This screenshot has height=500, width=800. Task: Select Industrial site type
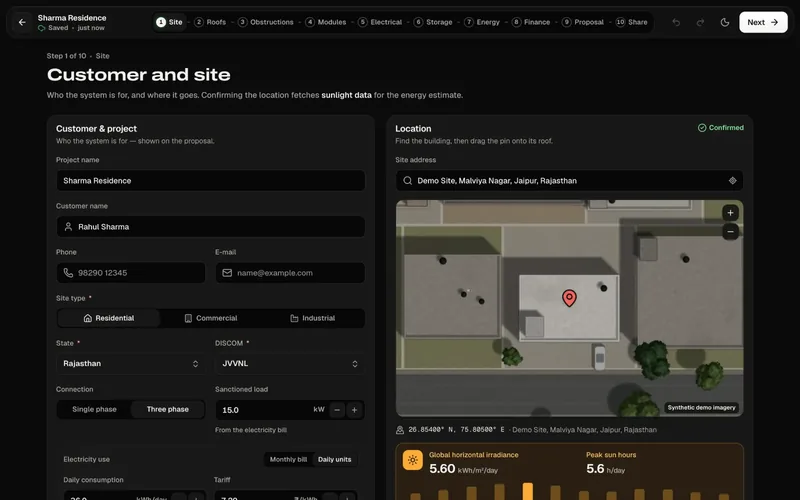pos(313,318)
